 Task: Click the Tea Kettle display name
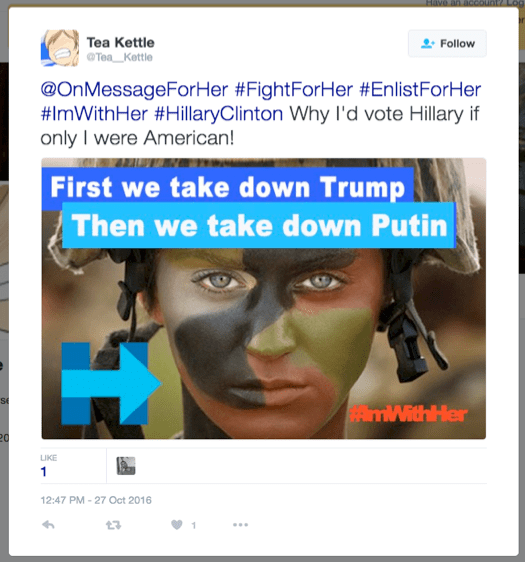120,43
